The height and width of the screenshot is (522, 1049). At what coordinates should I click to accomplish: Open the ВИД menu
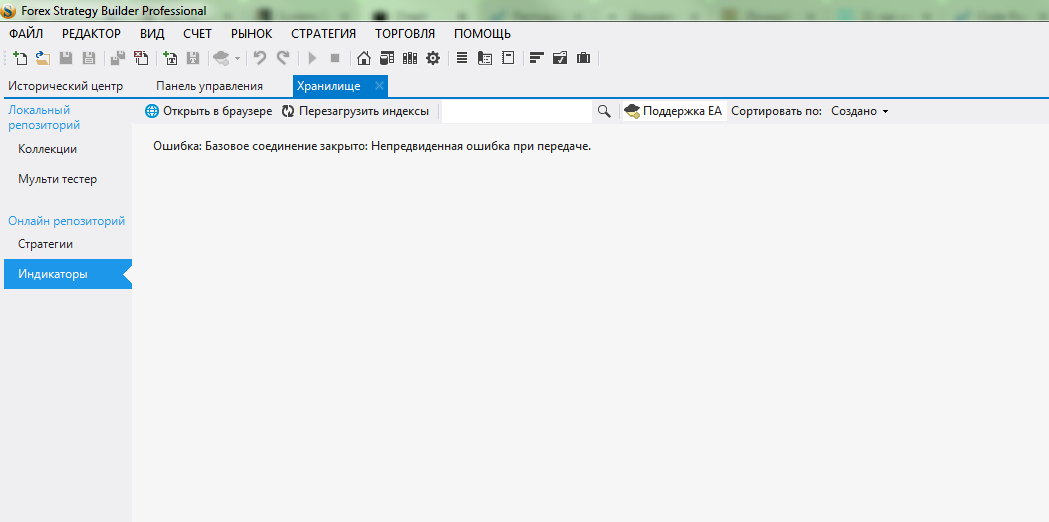[x=152, y=33]
